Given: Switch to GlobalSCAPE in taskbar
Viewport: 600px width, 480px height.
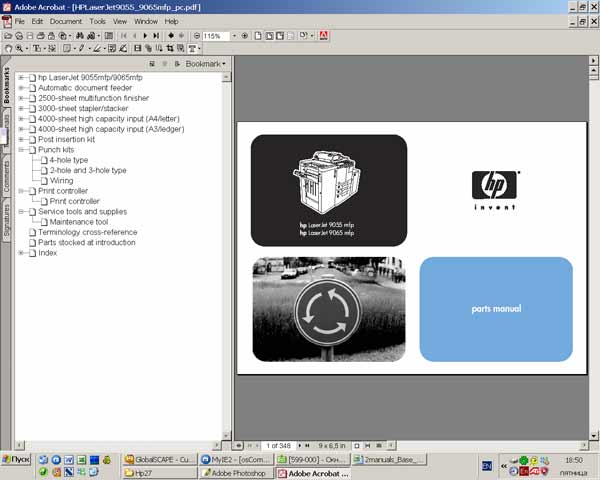Looking at the screenshot, I should pyautogui.click(x=160, y=460).
